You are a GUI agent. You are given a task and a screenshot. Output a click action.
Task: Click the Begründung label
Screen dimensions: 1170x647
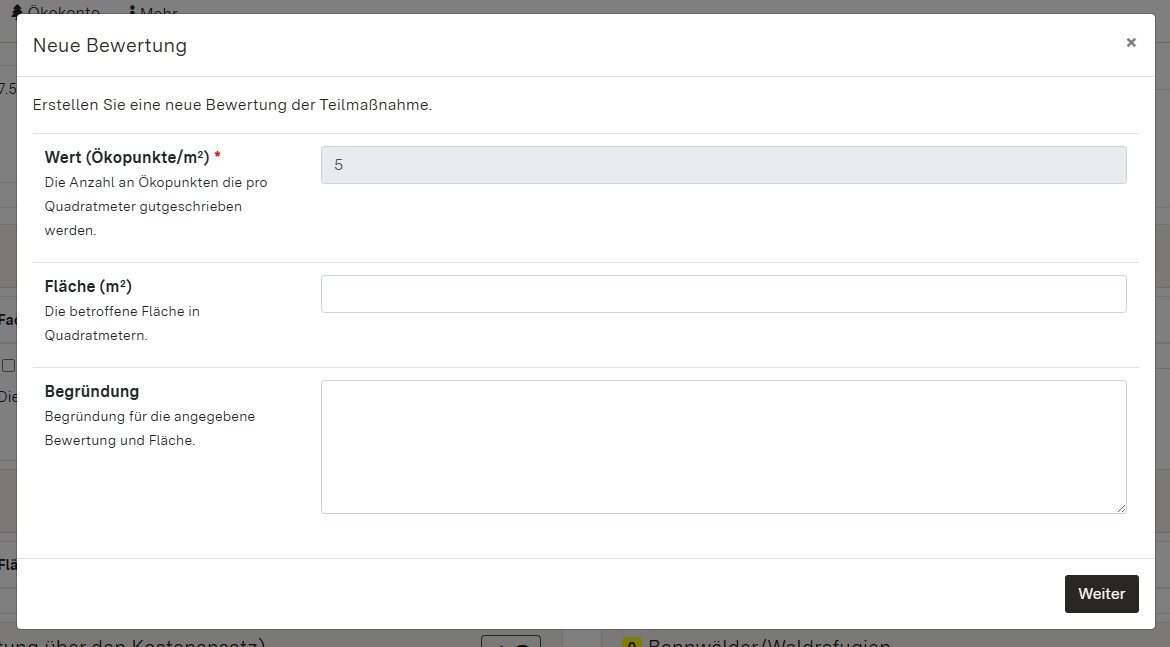pos(92,391)
